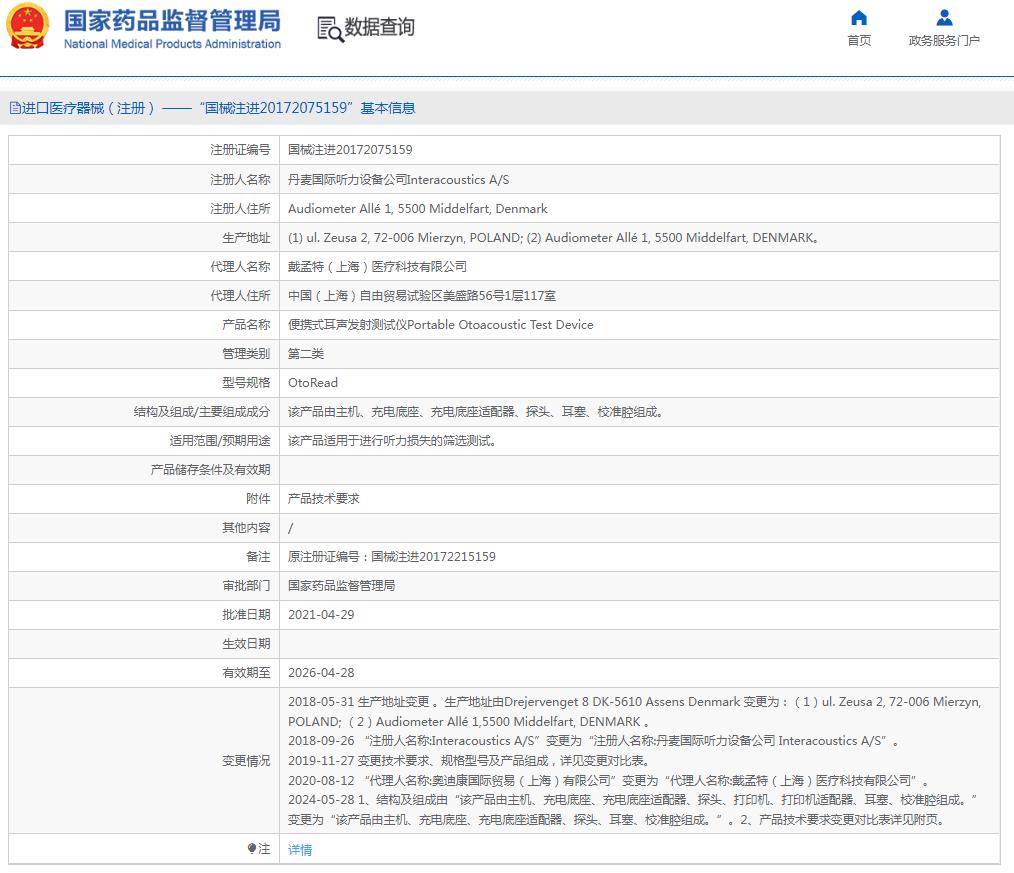Click the 管理类别 label
This screenshot has width=1014, height=873.
[x=246, y=354]
